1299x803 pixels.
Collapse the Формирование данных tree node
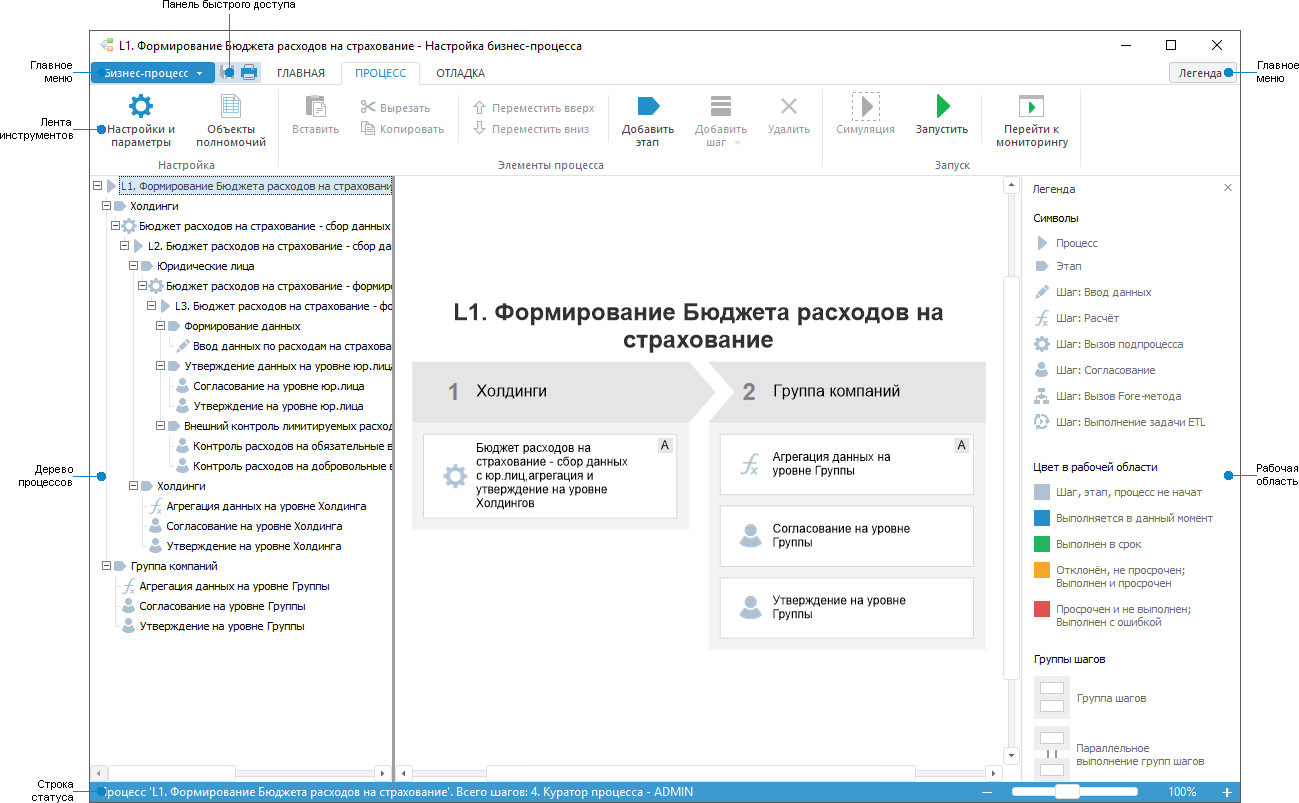point(160,326)
